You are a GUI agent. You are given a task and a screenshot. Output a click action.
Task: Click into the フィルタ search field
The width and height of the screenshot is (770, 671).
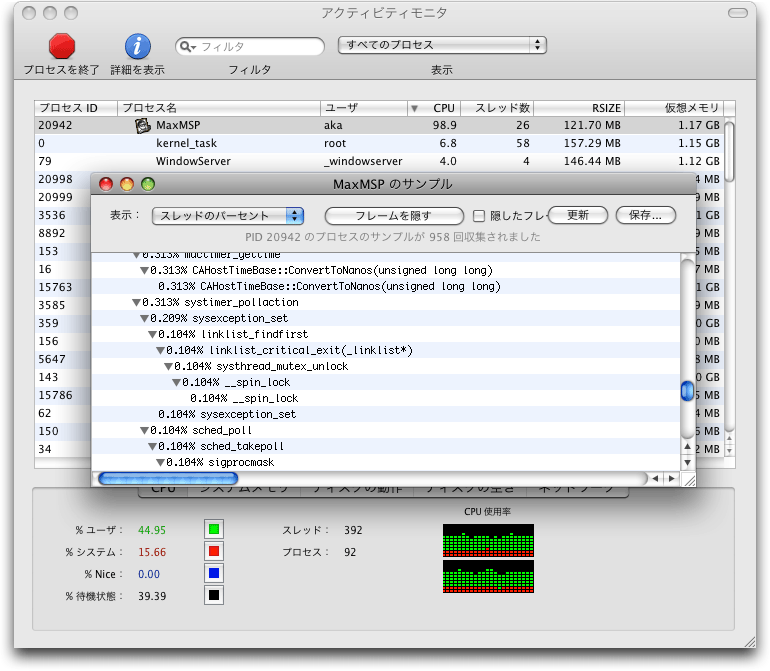tap(249, 46)
